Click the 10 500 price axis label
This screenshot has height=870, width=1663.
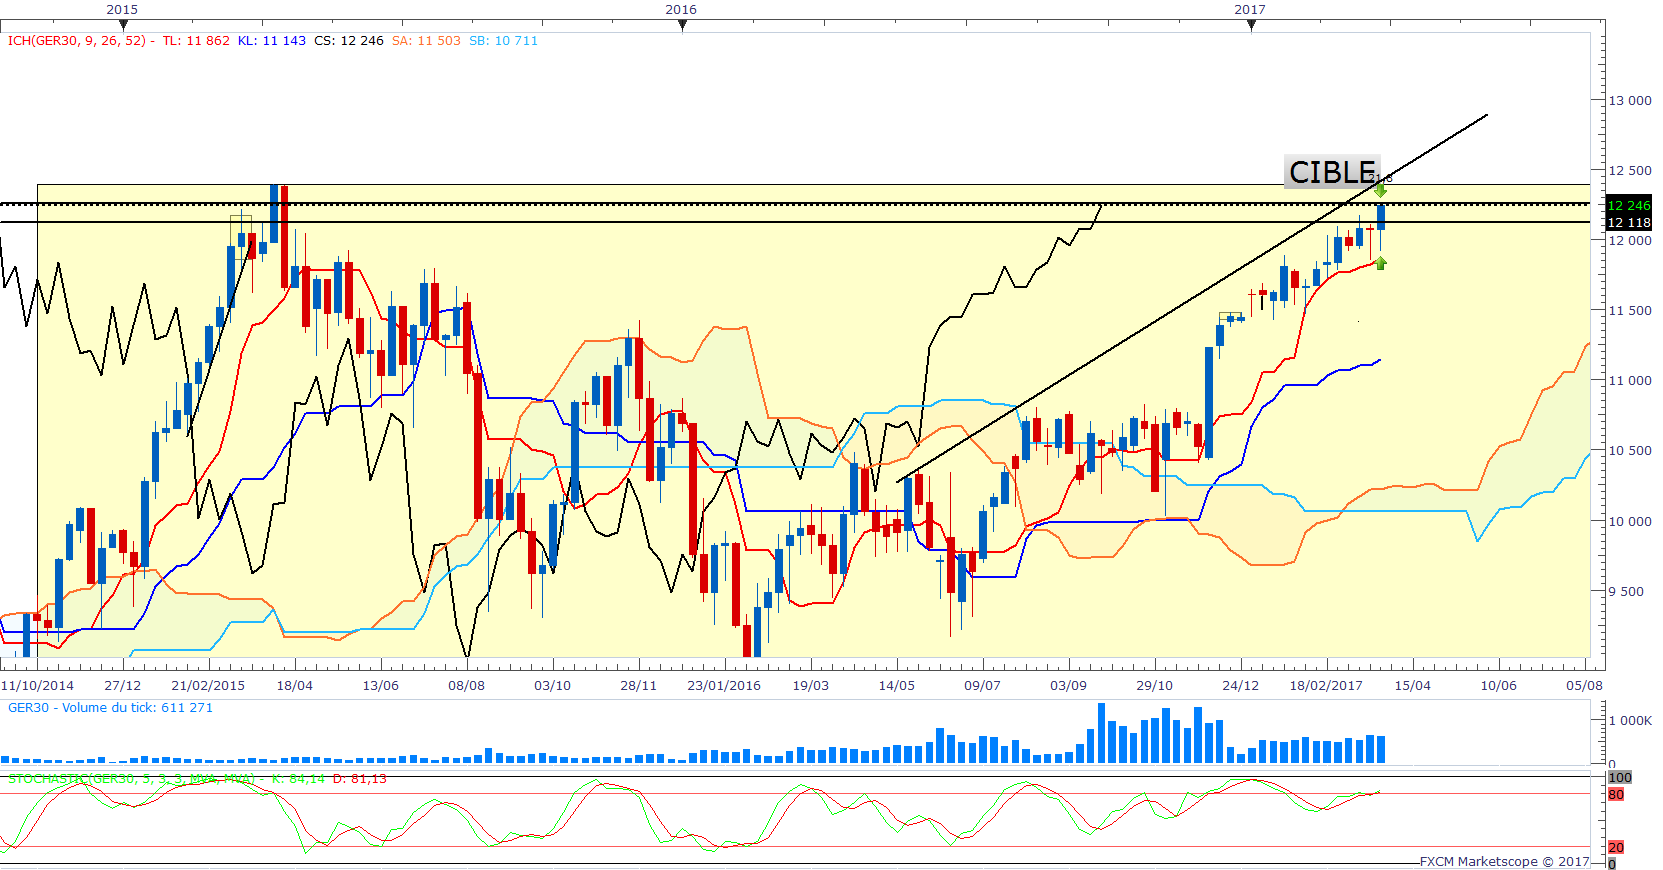tap(1630, 451)
